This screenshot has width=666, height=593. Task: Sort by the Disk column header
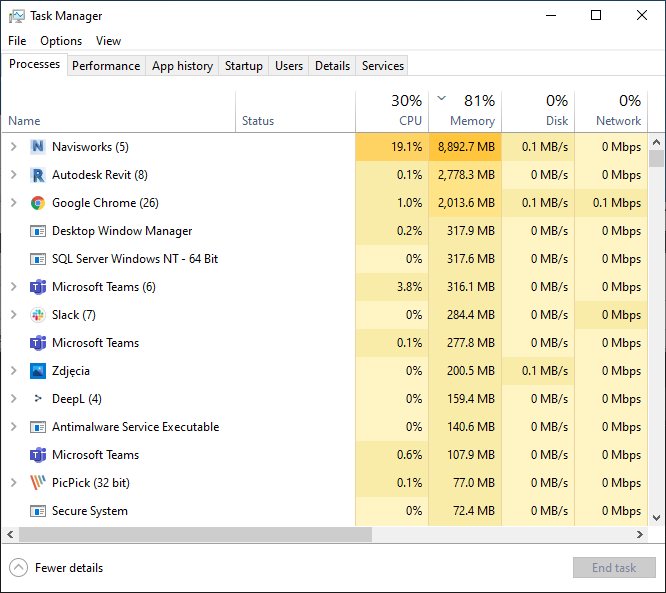click(x=538, y=112)
